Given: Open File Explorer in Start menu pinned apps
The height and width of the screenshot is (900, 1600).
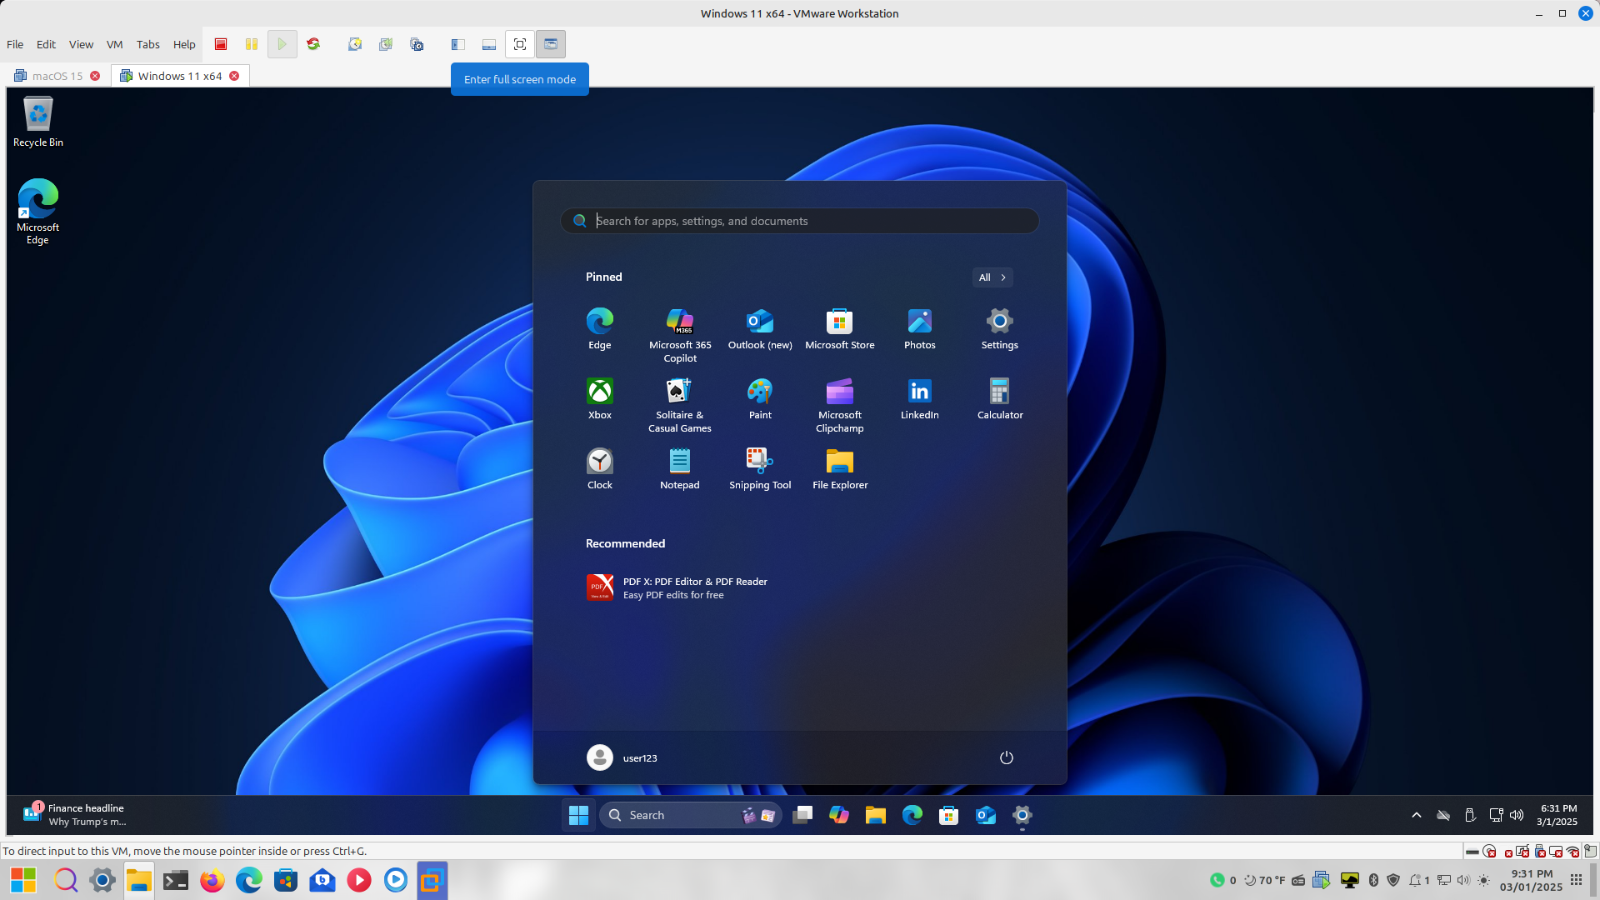Looking at the screenshot, I should [840, 469].
